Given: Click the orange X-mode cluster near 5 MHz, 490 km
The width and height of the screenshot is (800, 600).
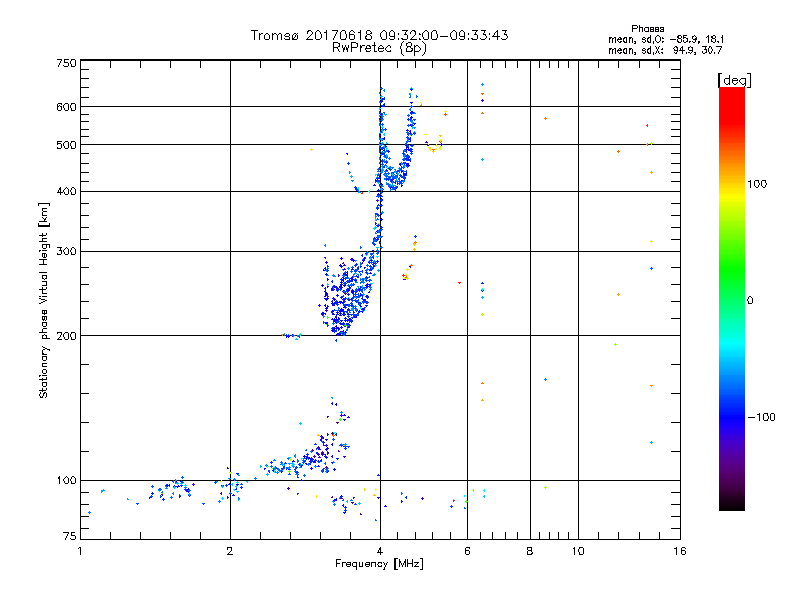Looking at the screenshot, I should click(x=434, y=144).
